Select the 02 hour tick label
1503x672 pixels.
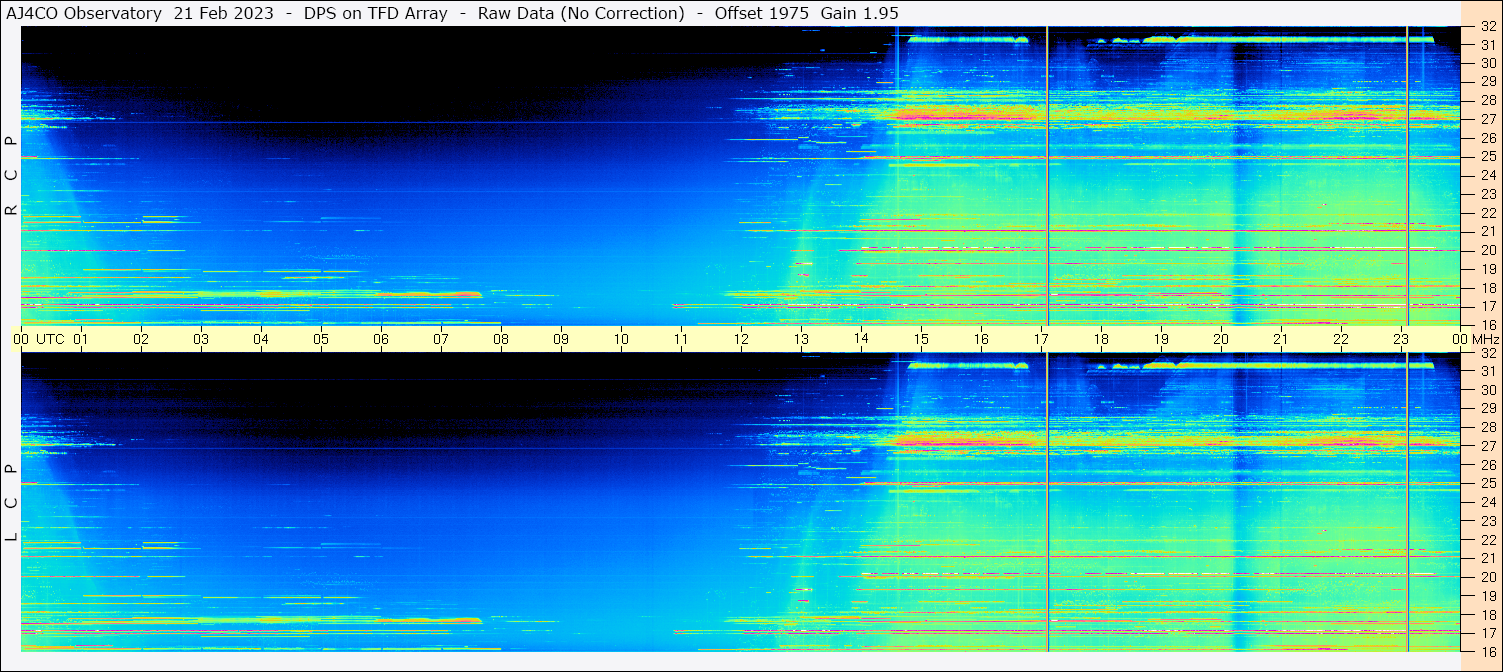[141, 339]
